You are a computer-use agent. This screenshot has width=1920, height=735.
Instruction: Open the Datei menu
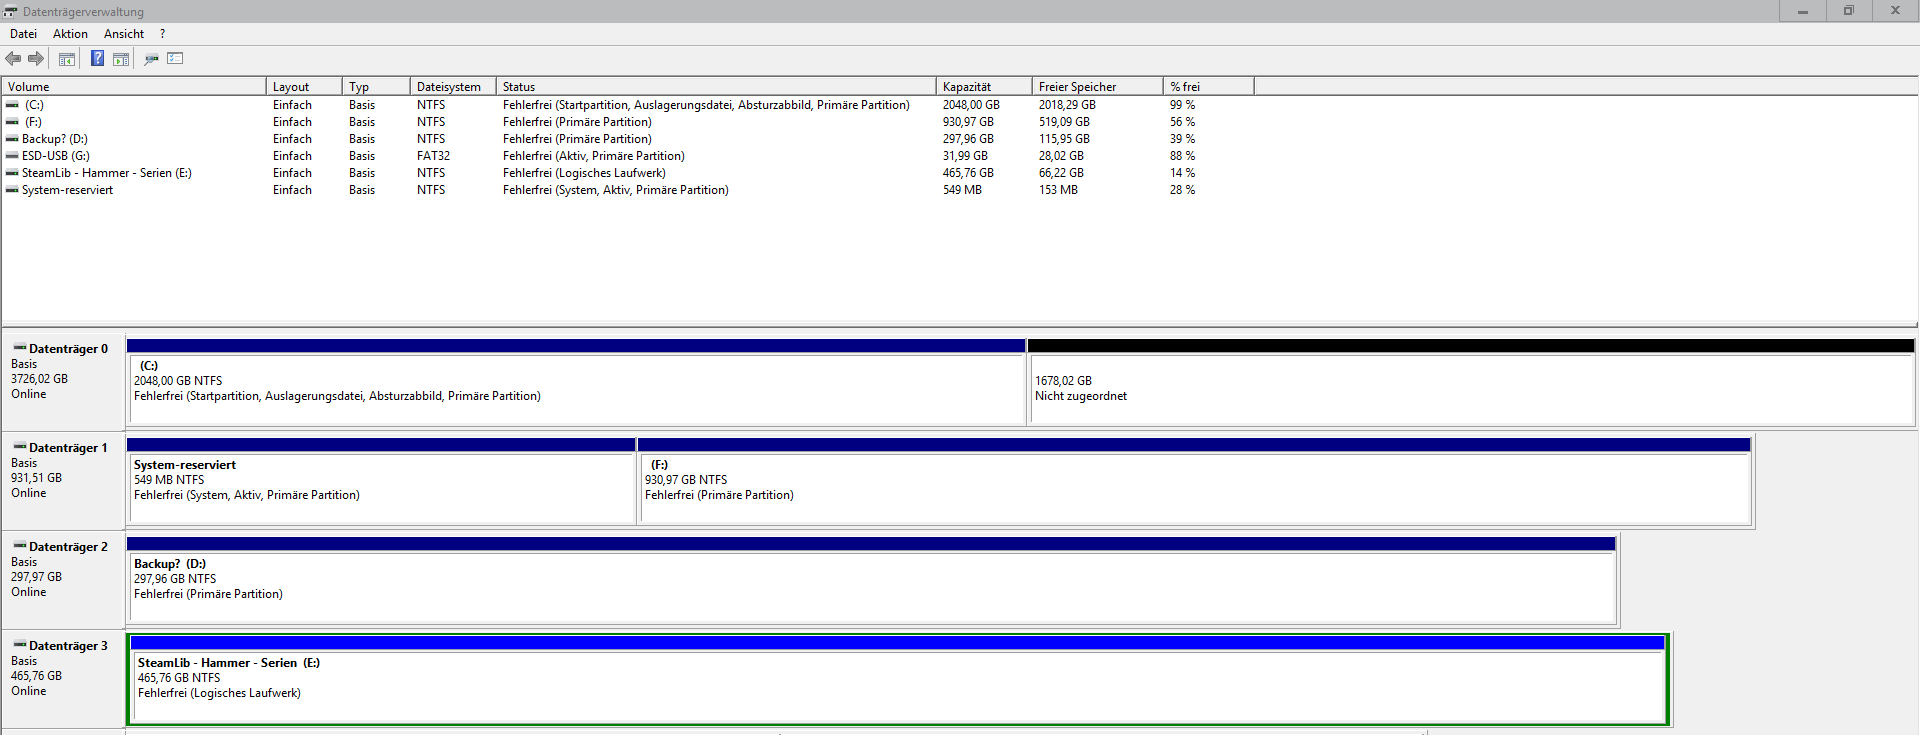pyautogui.click(x=23, y=34)
